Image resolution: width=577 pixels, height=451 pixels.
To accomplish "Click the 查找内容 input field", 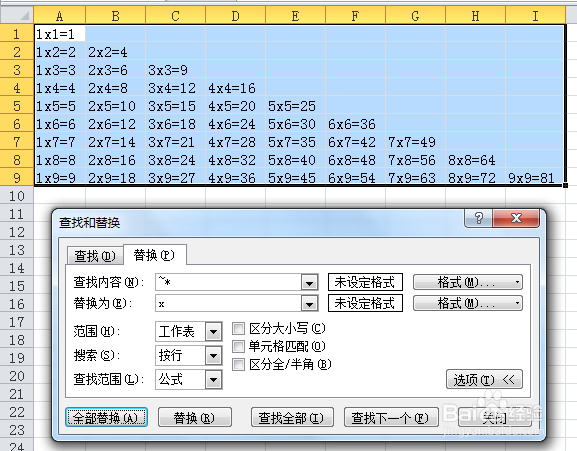I will (x=229, y=283).
